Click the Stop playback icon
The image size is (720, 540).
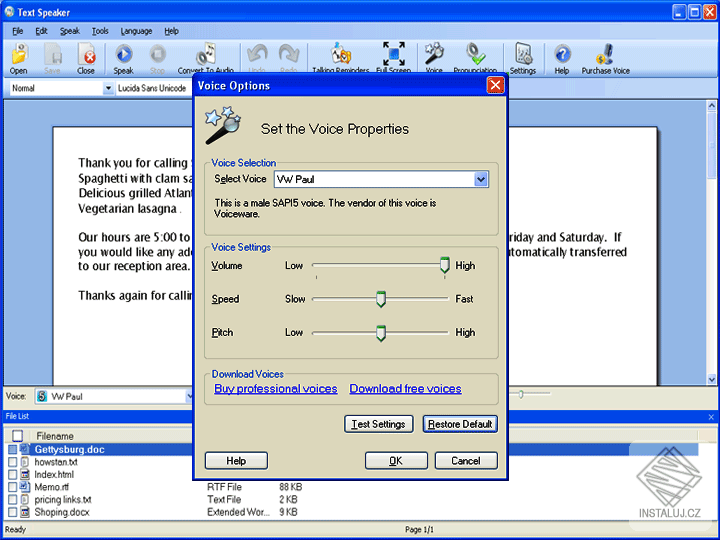pos(158,58)
